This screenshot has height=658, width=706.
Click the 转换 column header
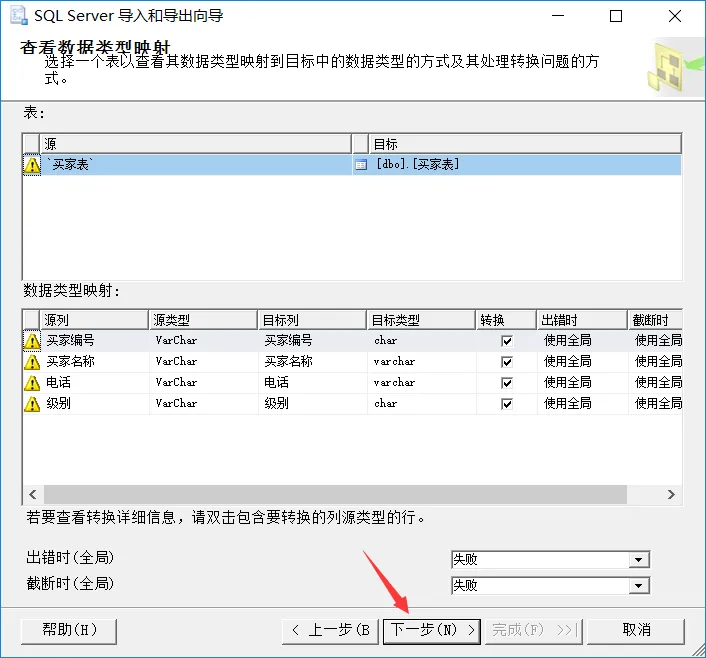pyautogui.click(x=507, y=320)
